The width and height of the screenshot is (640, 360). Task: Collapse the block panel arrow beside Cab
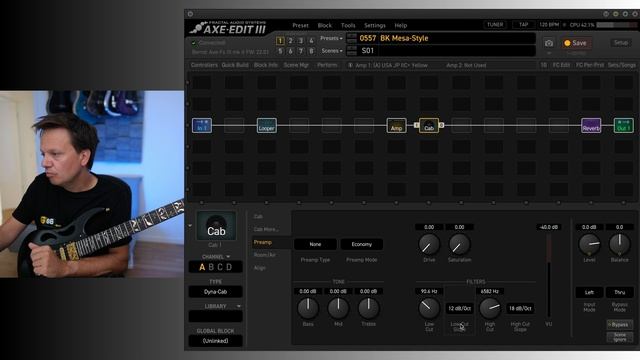click(x=190, y=225)
